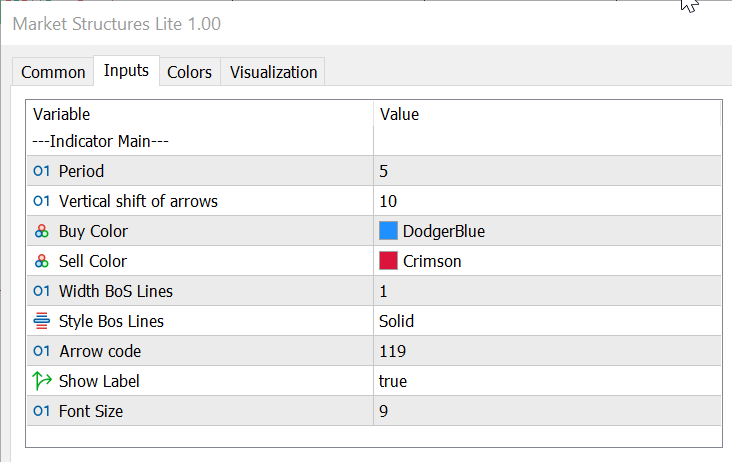
Task: Click the Crimson color swatch
Action: [389, 261]
